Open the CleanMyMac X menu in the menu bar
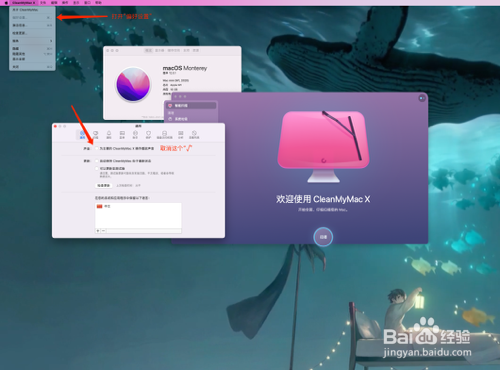 23,3
